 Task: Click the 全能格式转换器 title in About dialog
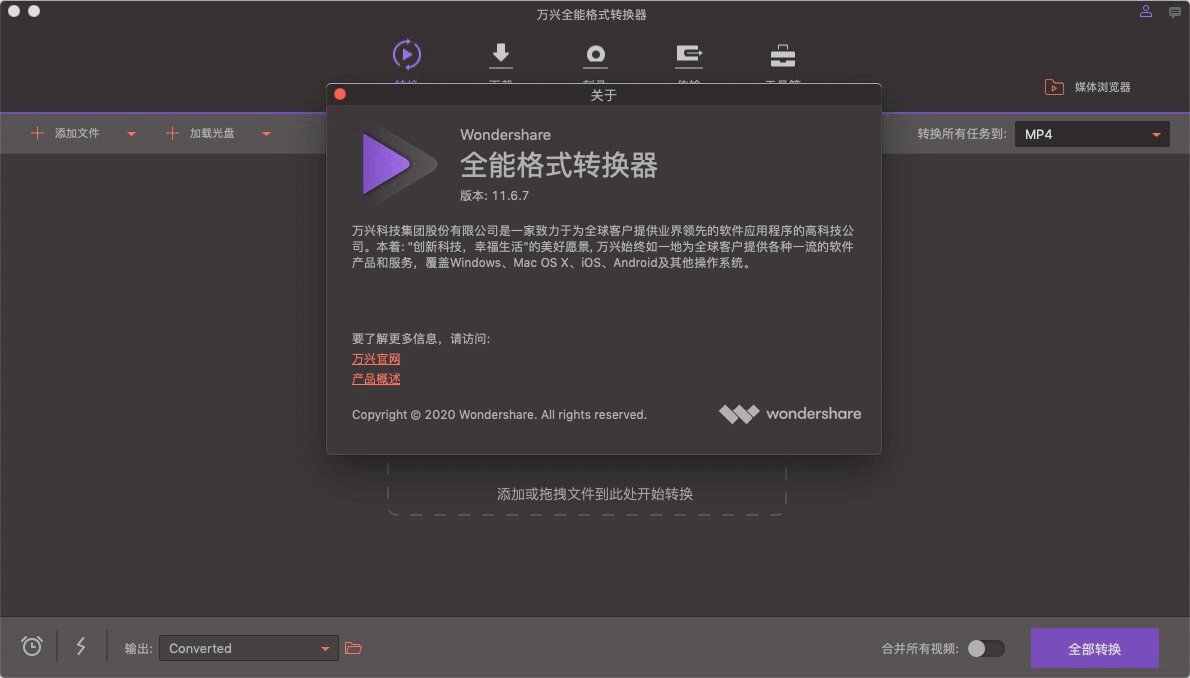pos(559,165)
